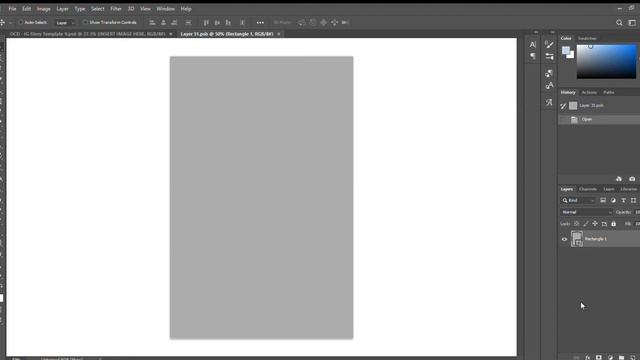Open the Edit menu

click(x=27, y=9)
